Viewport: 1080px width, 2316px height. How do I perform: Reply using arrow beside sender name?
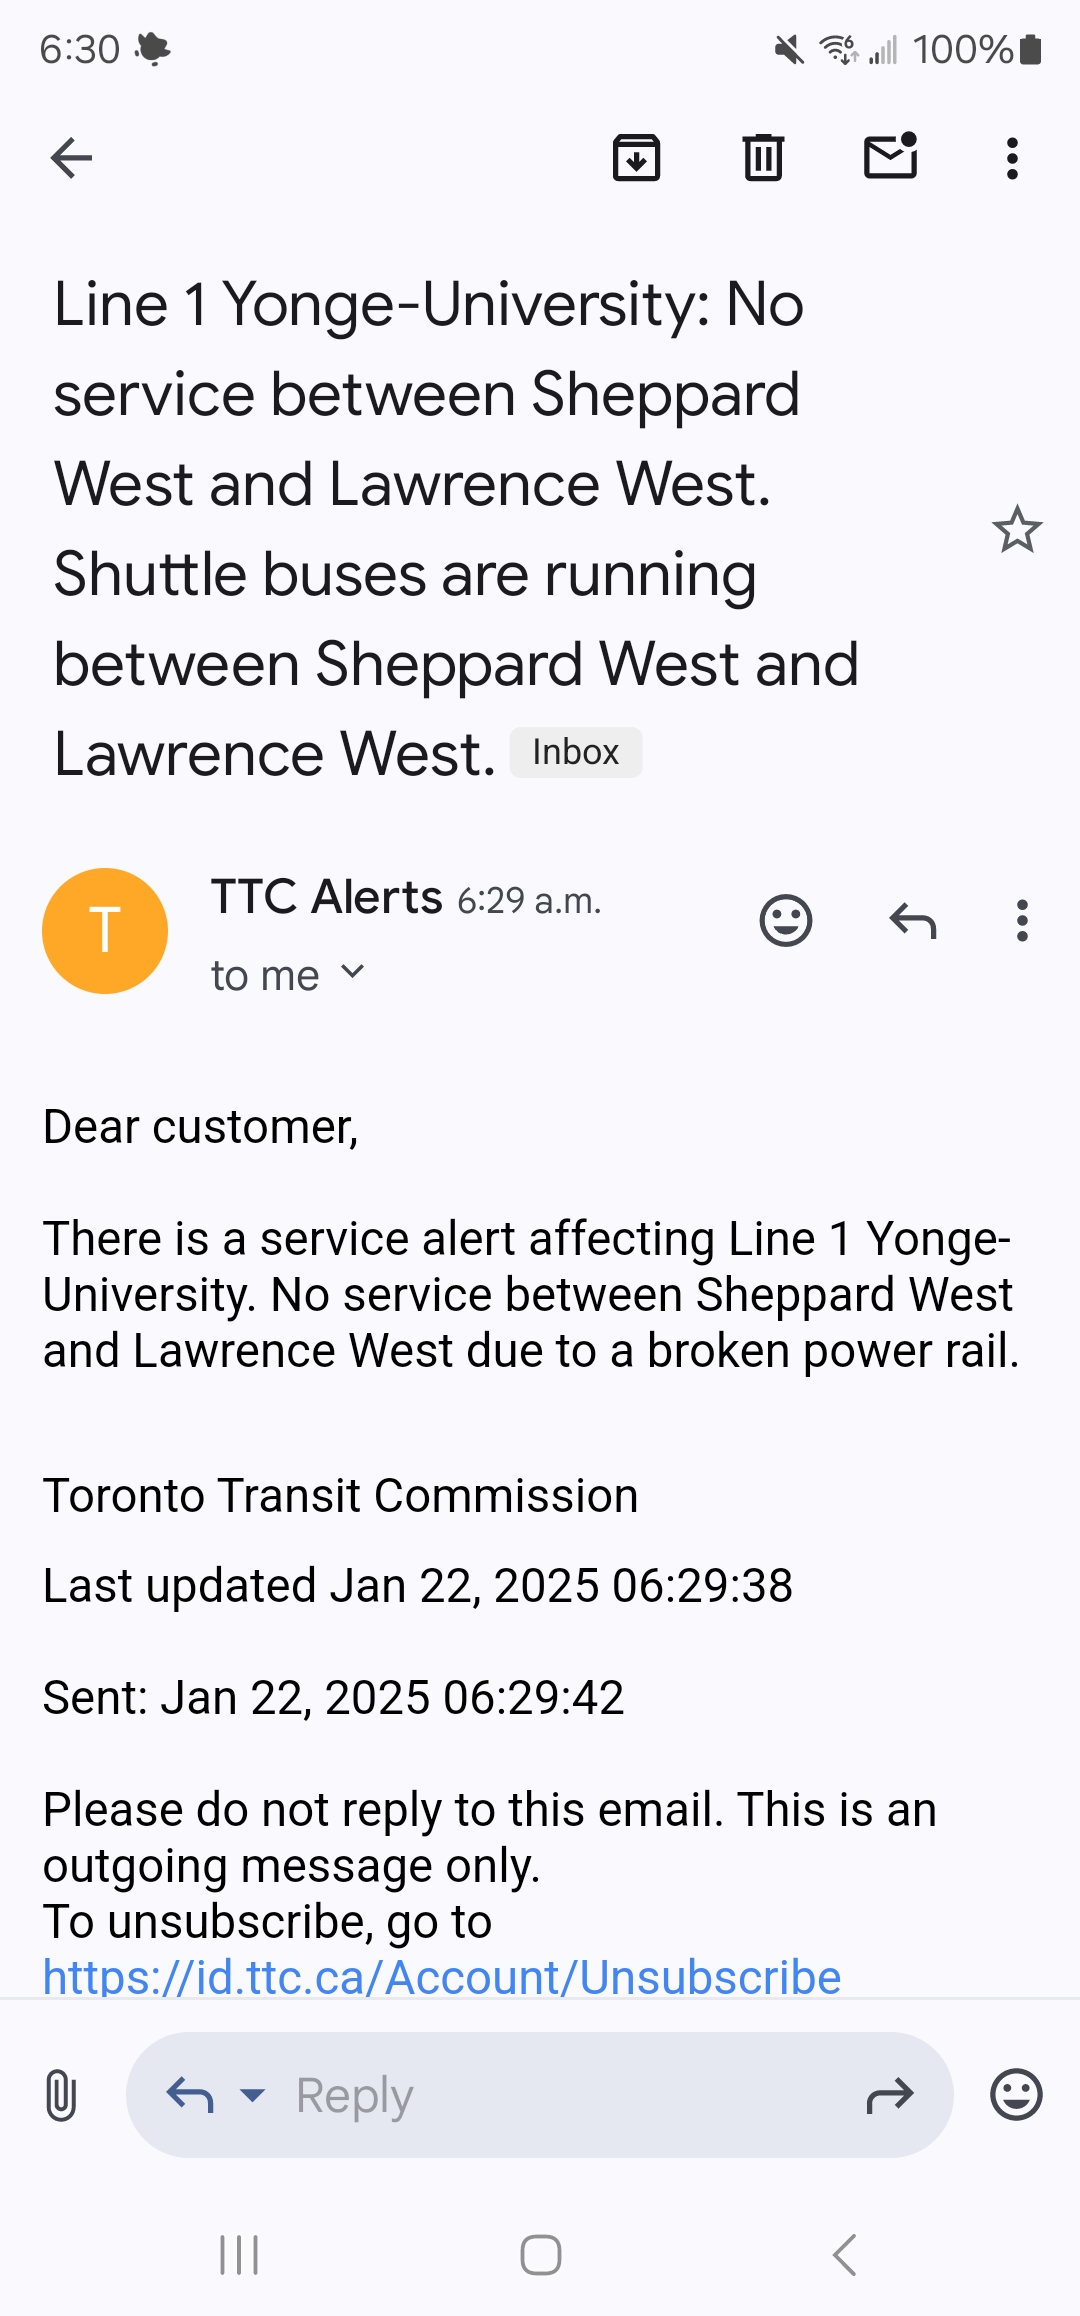click(913, 920)
